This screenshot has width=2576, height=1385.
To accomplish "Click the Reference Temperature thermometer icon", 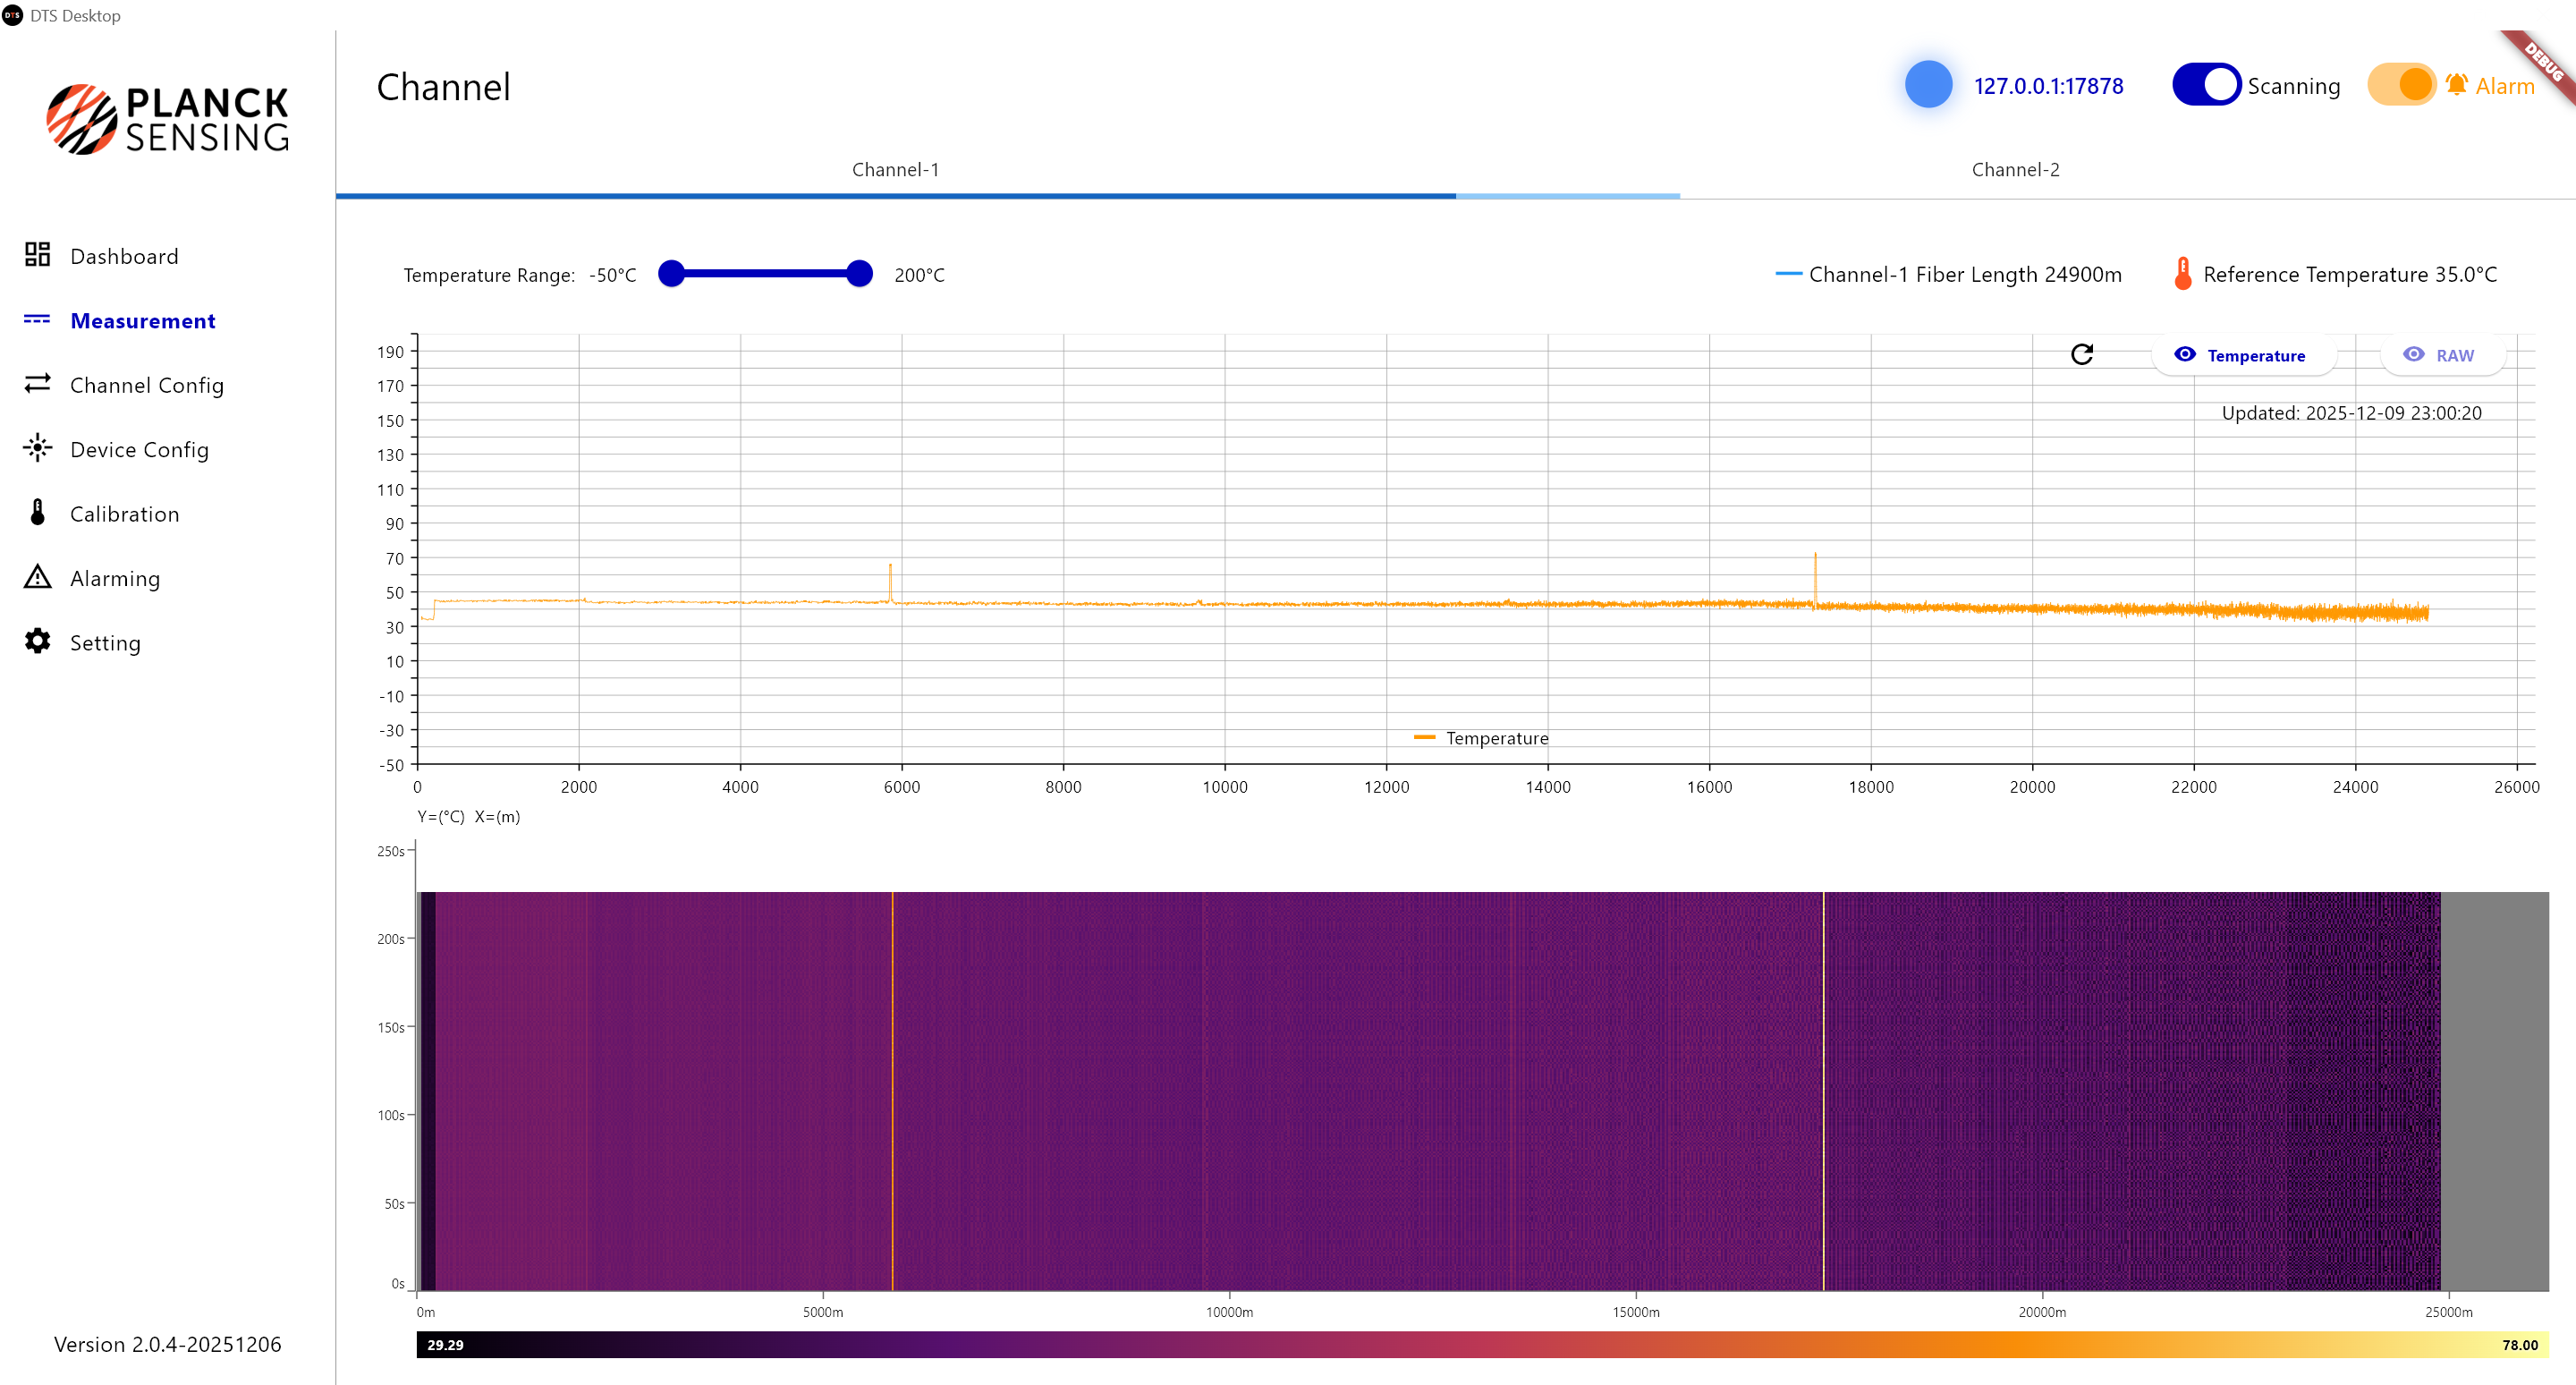I will (2182, 274).
